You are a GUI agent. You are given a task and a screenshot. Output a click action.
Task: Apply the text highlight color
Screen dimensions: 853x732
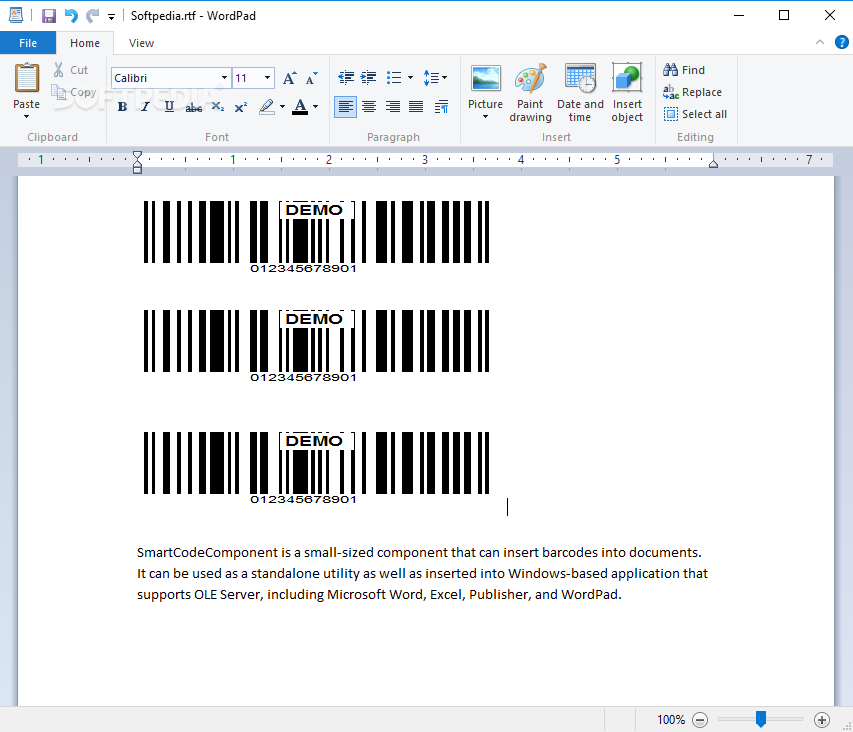coord(267,107)
